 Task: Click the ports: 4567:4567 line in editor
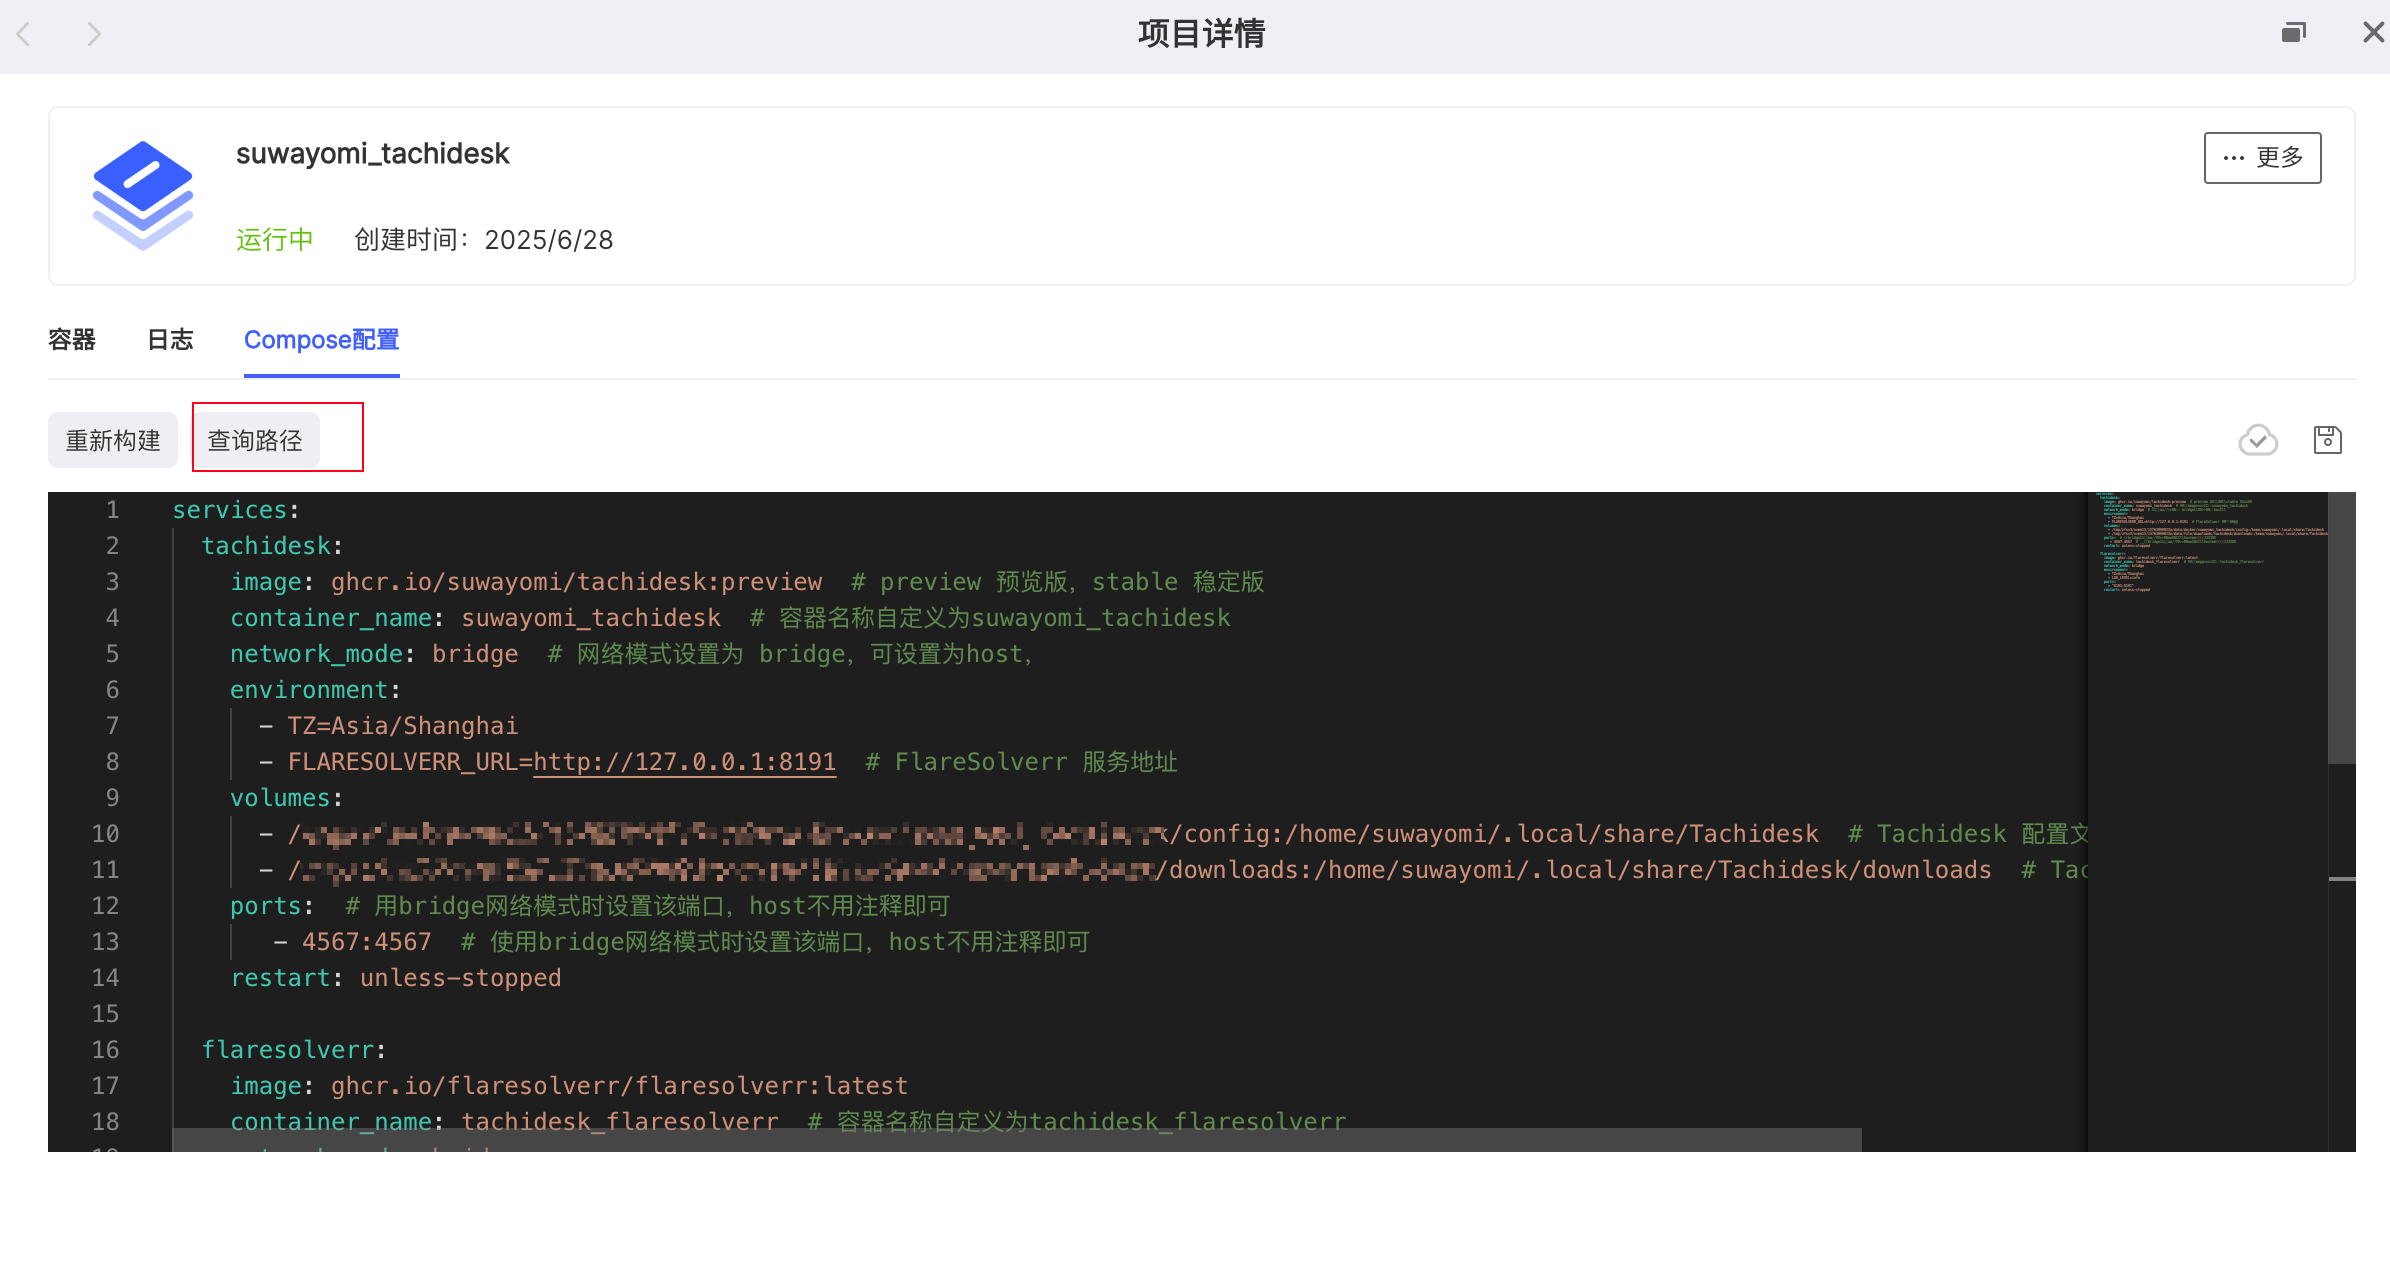pos(366,941)
